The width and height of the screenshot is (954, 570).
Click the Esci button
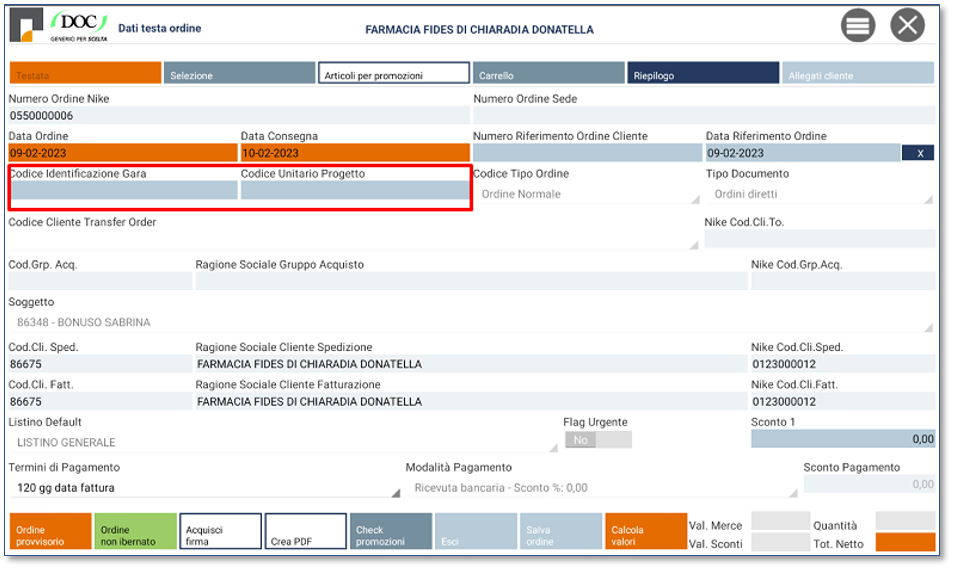point(476,532)
